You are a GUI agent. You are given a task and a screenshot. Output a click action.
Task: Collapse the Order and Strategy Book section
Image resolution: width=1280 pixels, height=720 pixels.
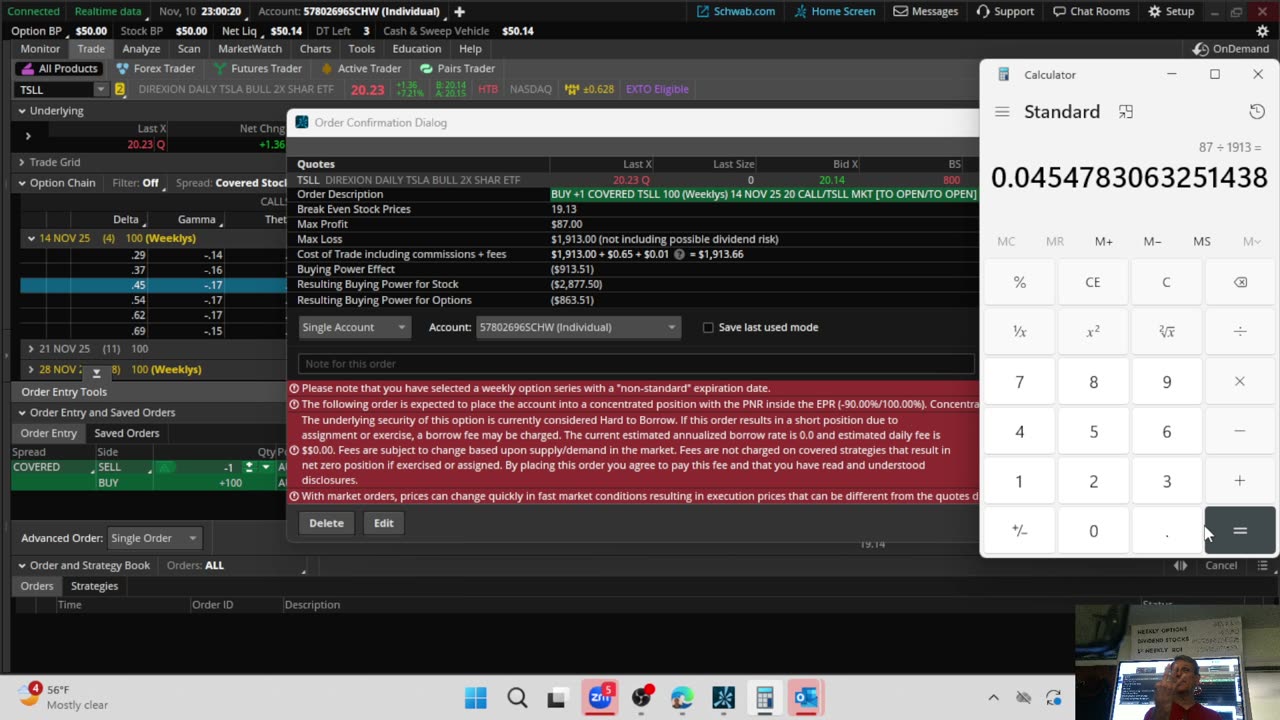(22, 565)
